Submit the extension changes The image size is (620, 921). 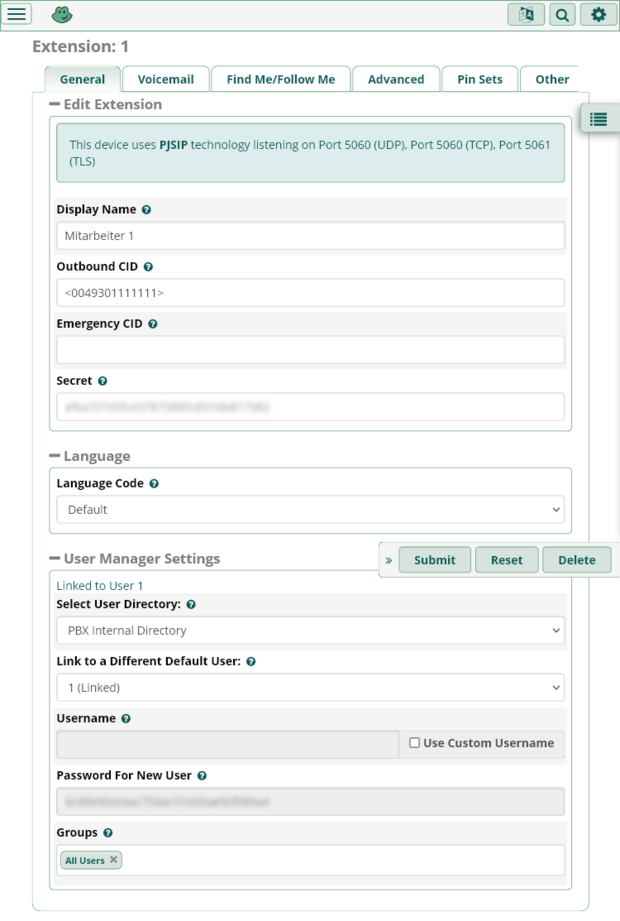434,560
